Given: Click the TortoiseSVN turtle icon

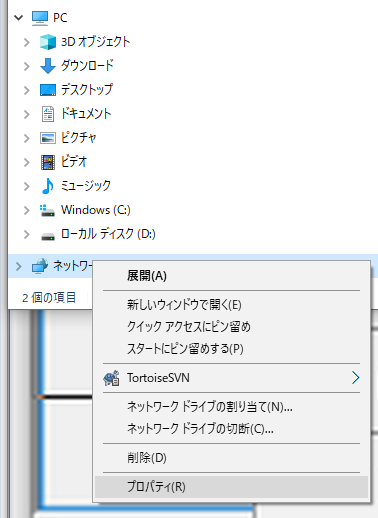Looking at the screenshot, I should (x=111, y=378).
